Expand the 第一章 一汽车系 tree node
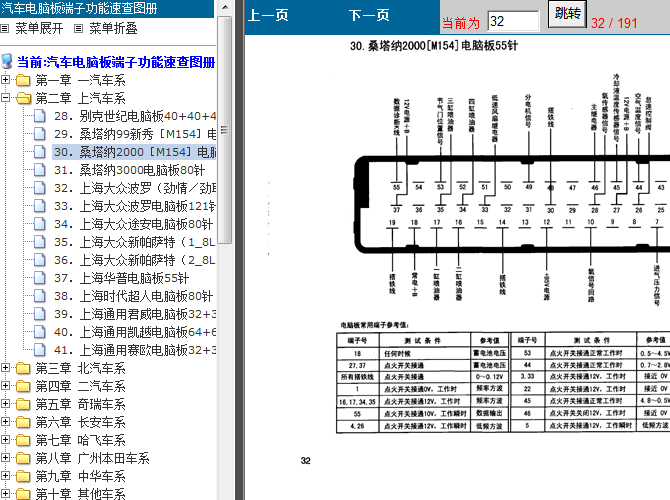This screenshot has width=670, height=500. [x=5, y=79]
